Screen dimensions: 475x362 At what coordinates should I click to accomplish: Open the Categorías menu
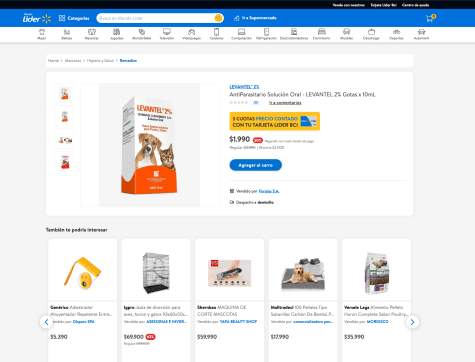click(x=74, y=18)
